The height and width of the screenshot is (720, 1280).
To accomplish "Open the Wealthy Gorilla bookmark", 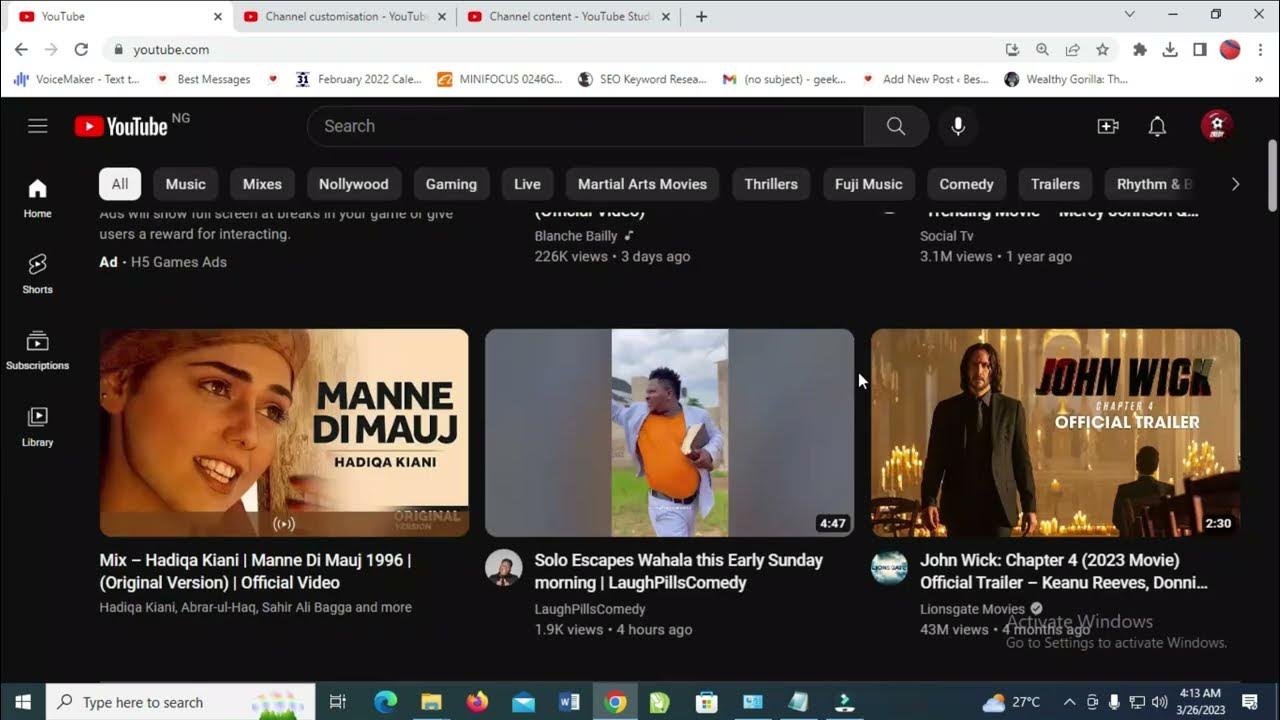I will [x=1066, y=79].
